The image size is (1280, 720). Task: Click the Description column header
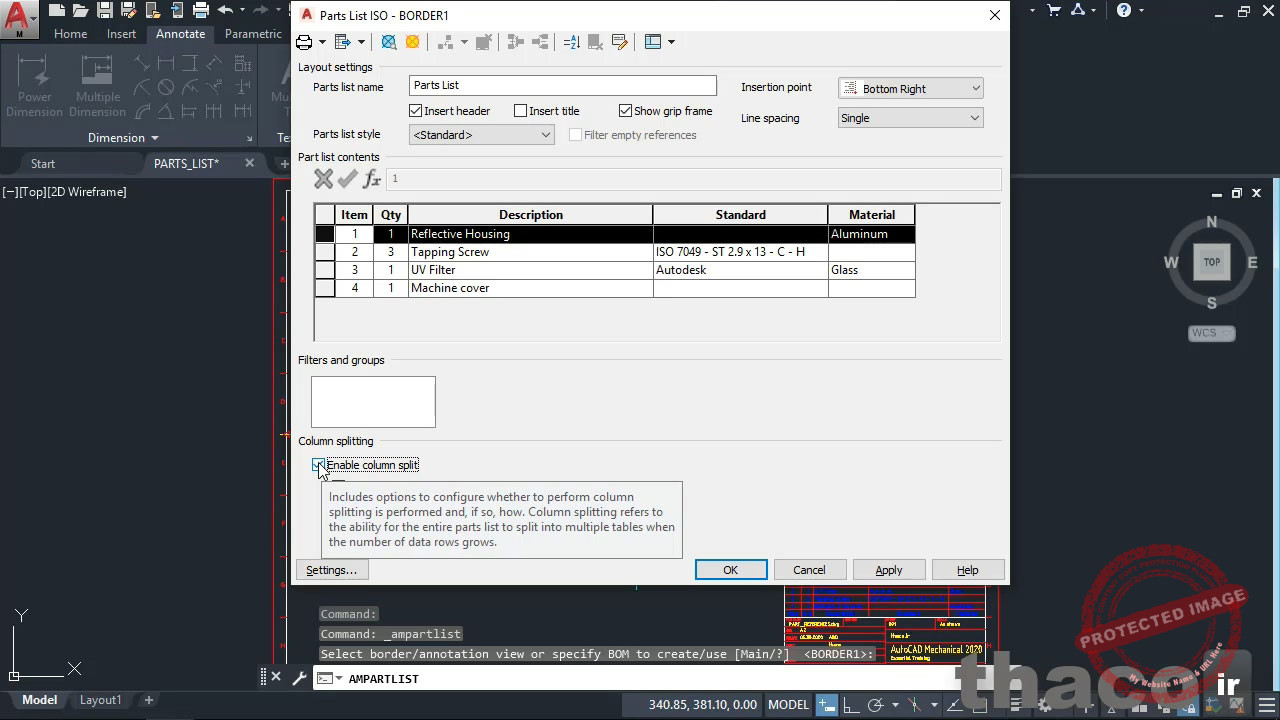(530, 215)
